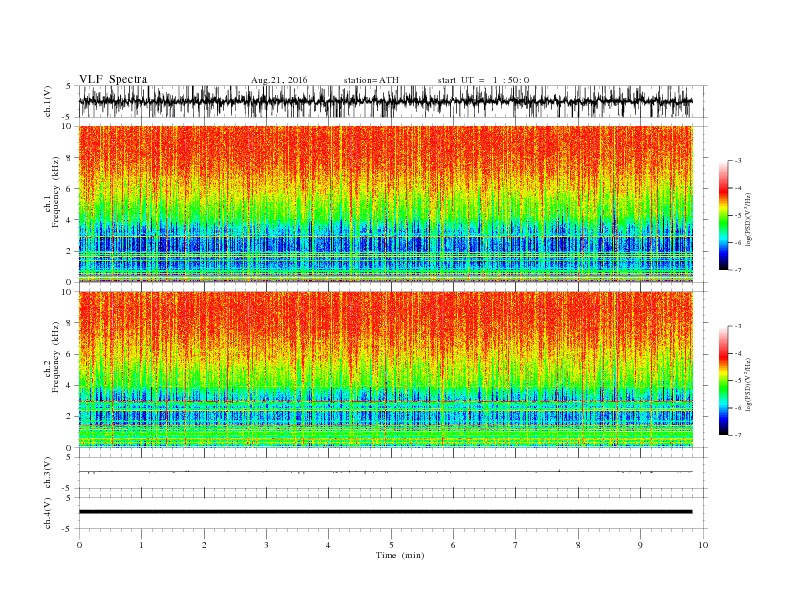
Task: Click the ch.1 "Frequency (kHz)" axis label
Action: point(56,192)
